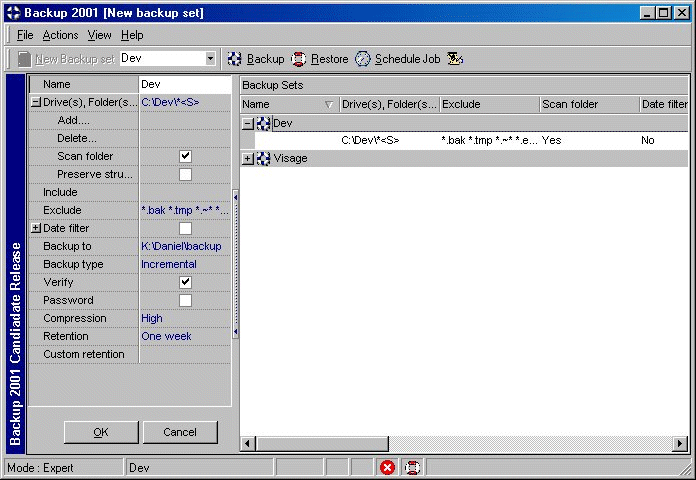
Task: Expand the Date filter property
Action: 36,228
